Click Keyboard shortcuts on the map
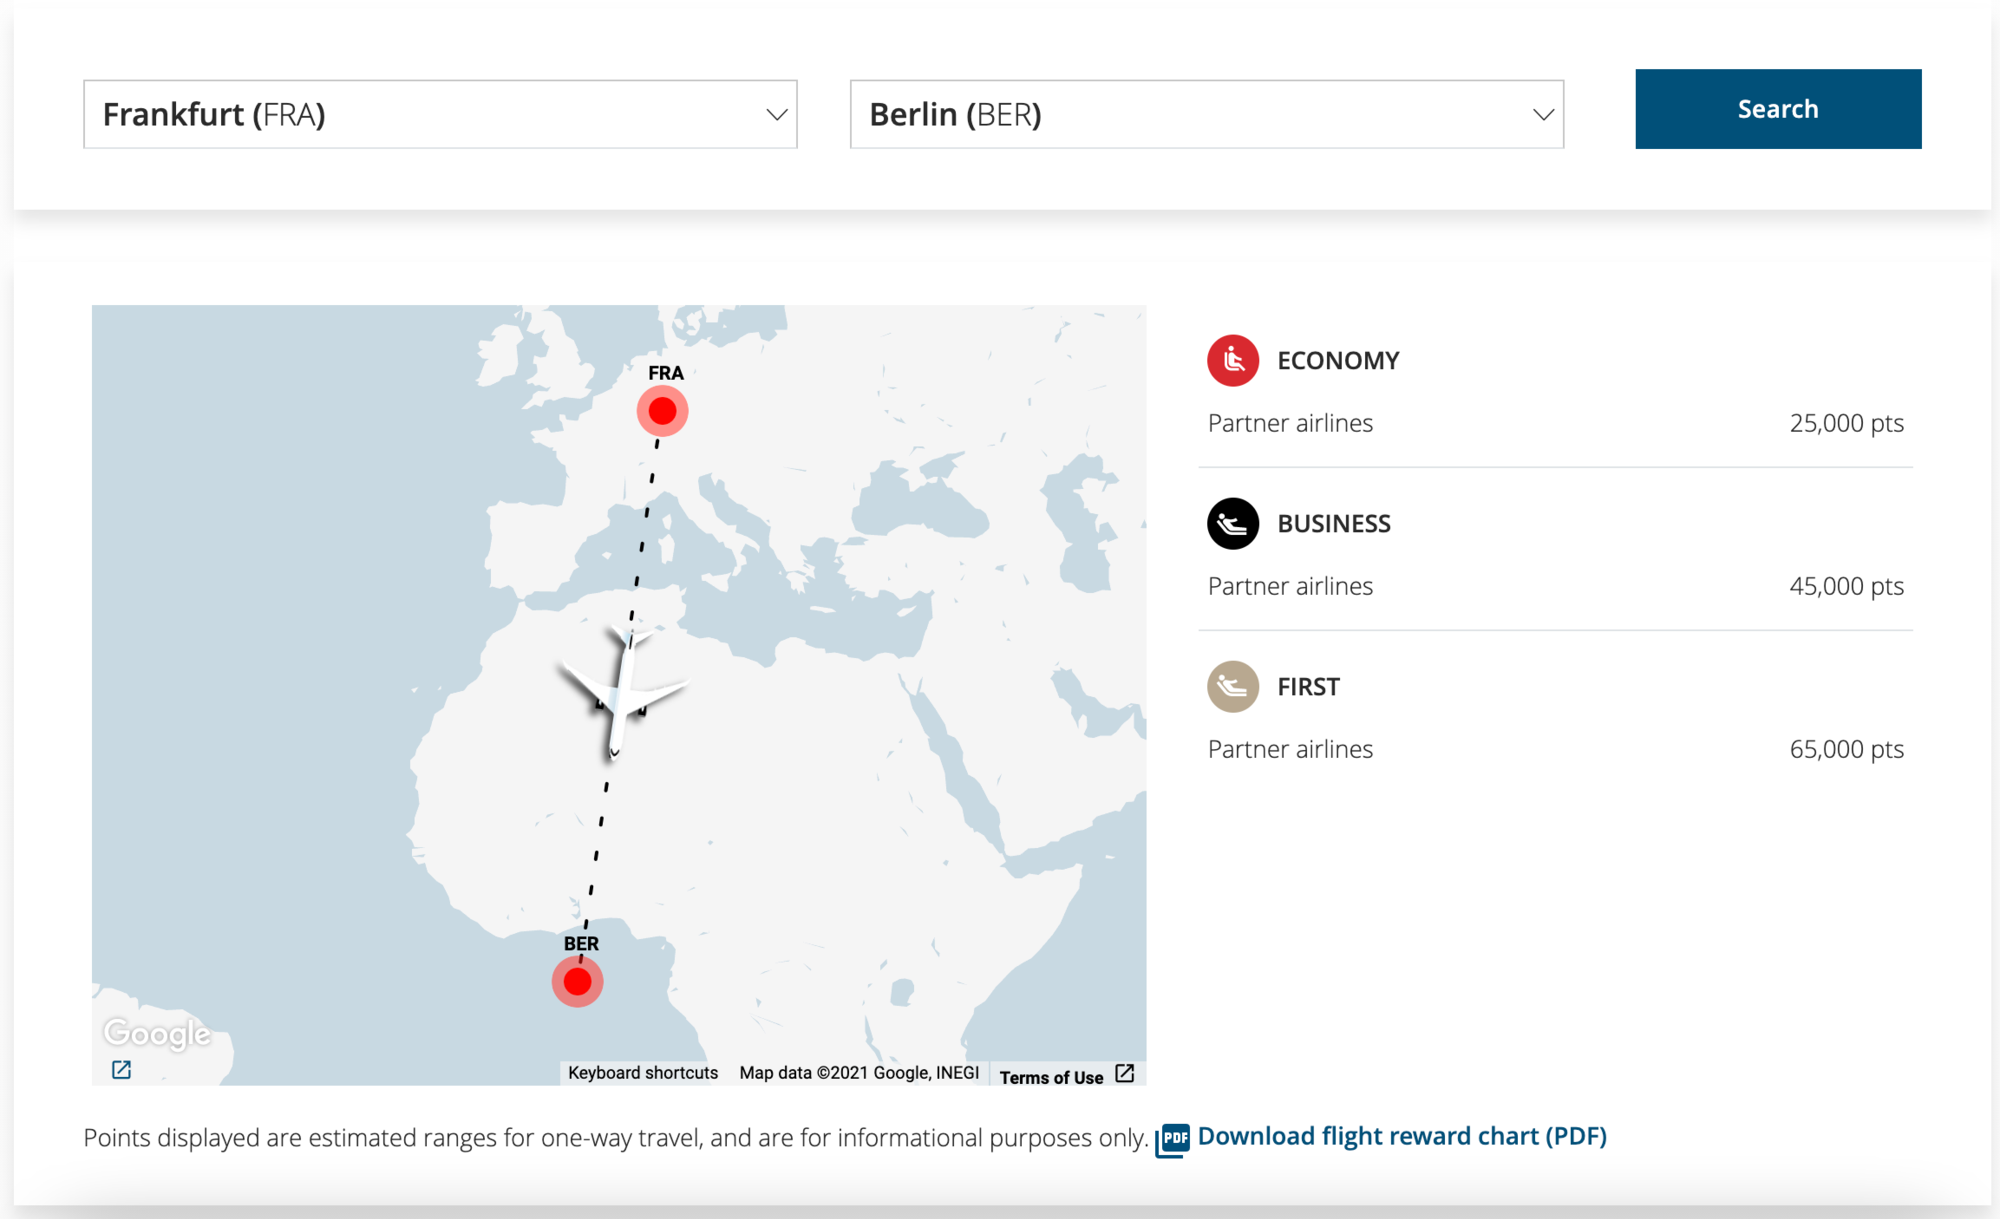 tap(643, 1073)
